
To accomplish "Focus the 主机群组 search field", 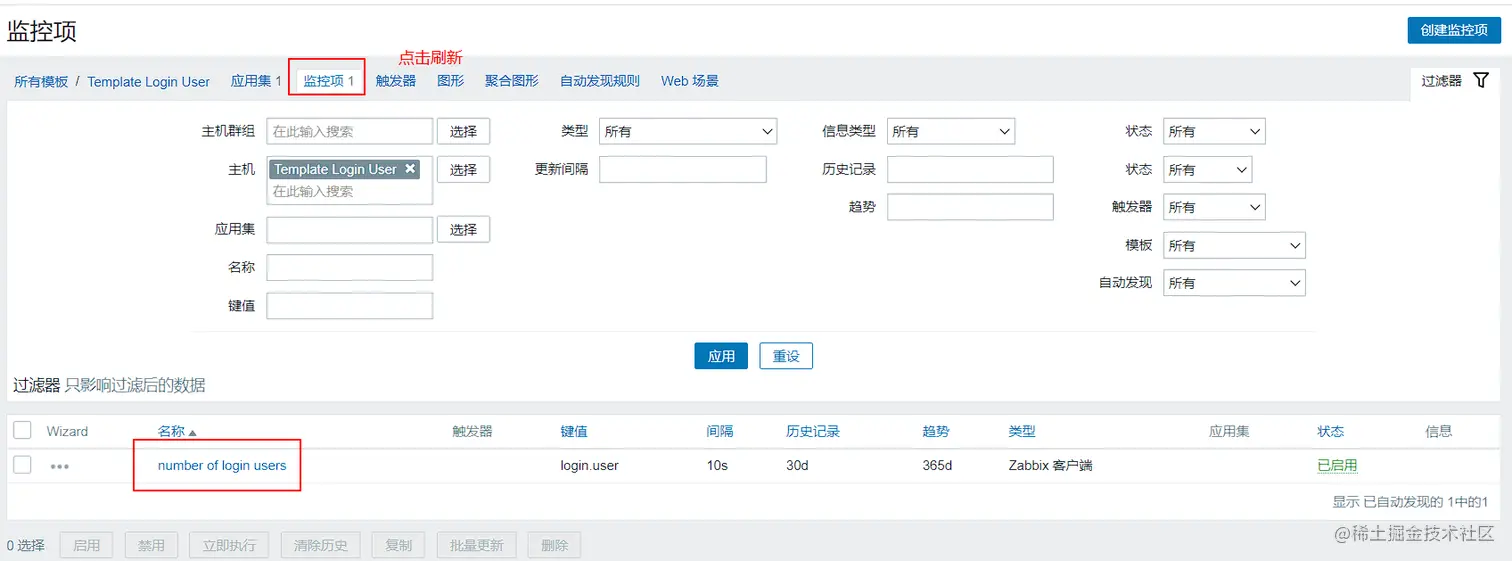I will (x=350, y=131).
